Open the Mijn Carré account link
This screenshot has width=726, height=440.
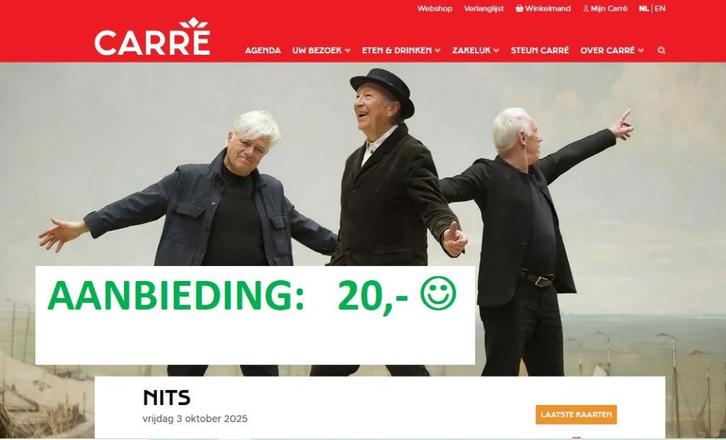(605, 8)
